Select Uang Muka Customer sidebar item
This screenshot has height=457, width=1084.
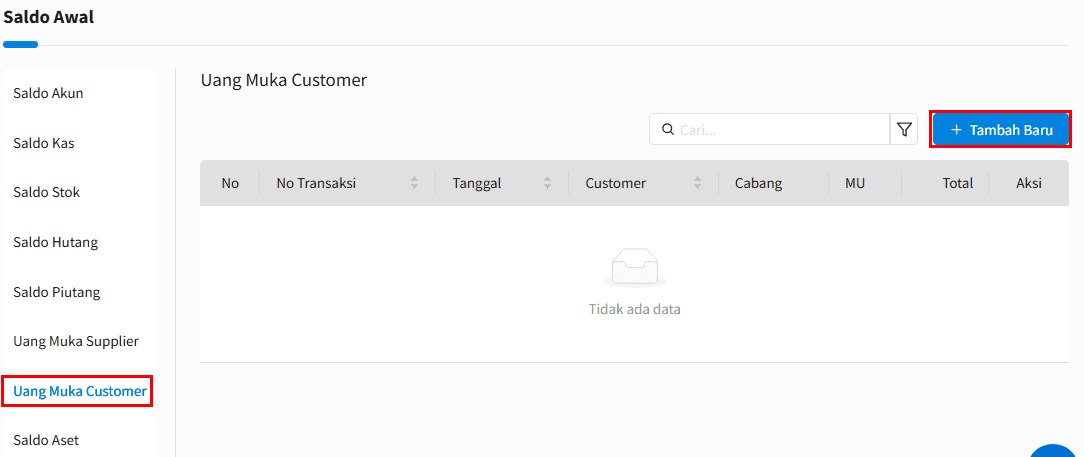point(80,391)
